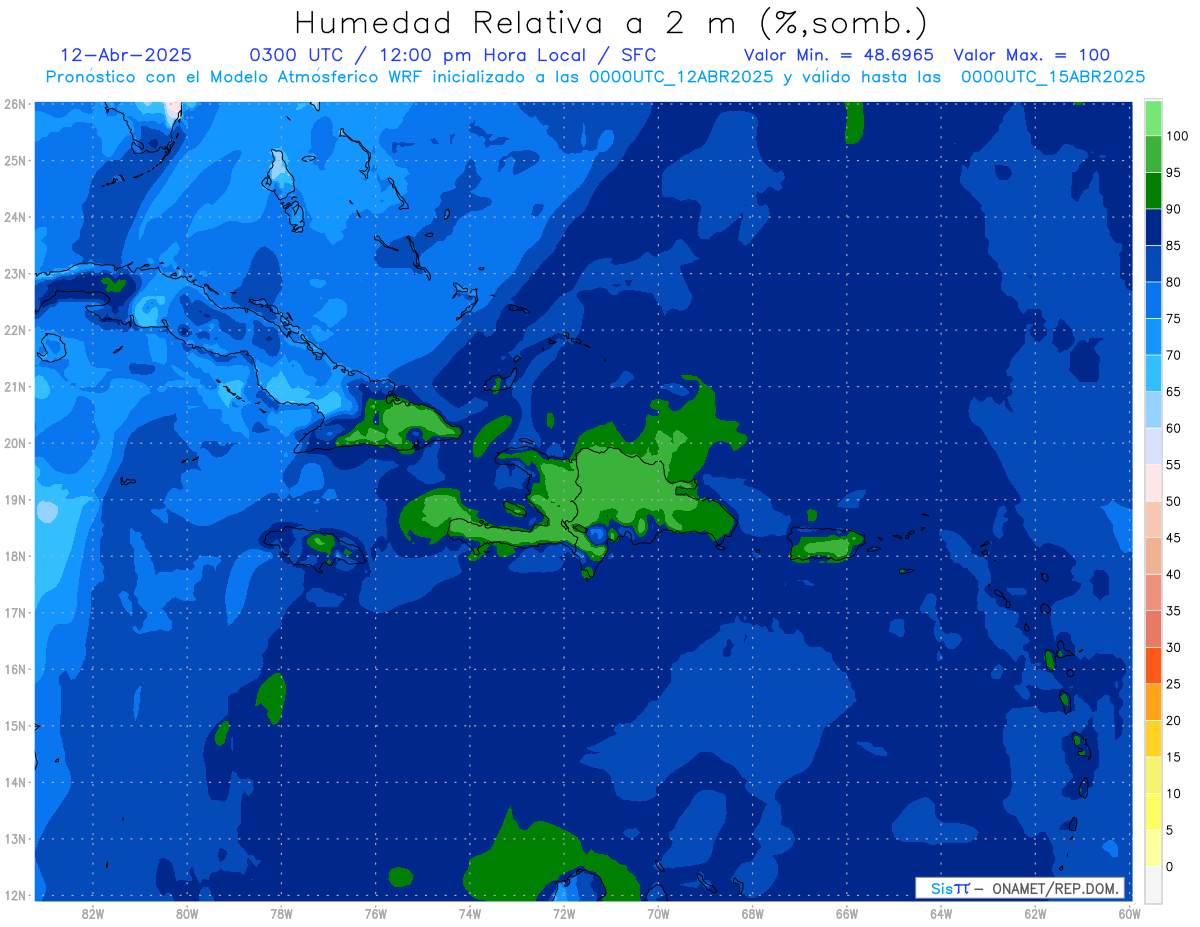Click the 65-70 light blue legend swatch
This screenshot has width=1200, height=927.
(x=1153, y=373)
